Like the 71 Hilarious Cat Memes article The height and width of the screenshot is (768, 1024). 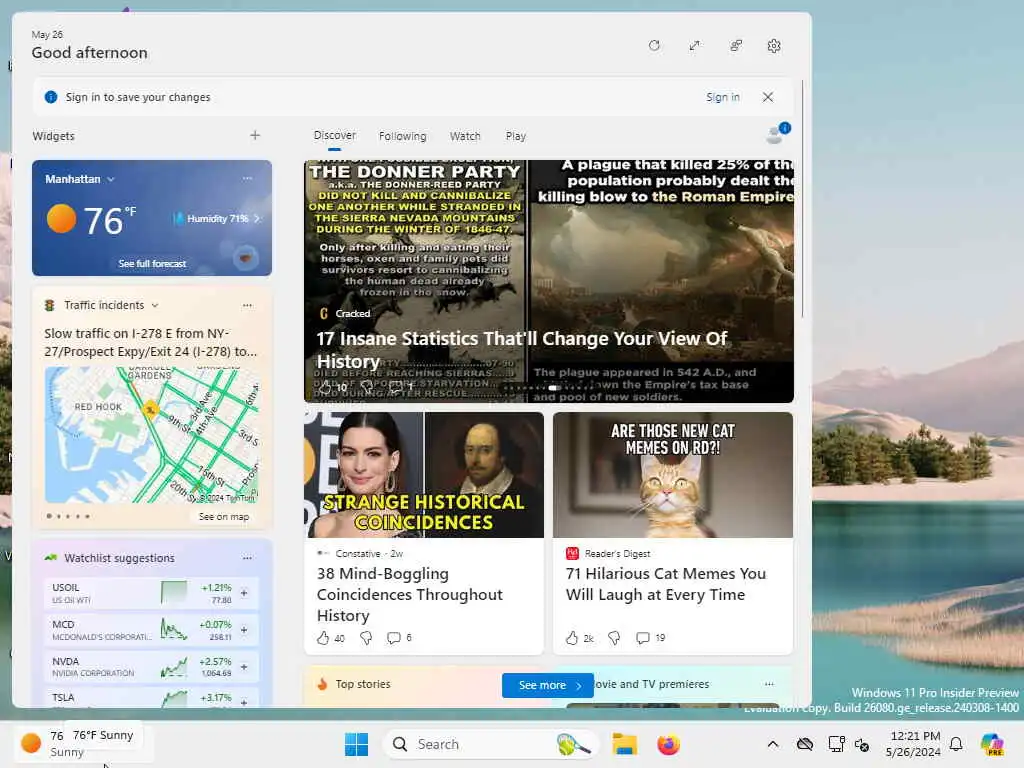[x=571, y=638]
